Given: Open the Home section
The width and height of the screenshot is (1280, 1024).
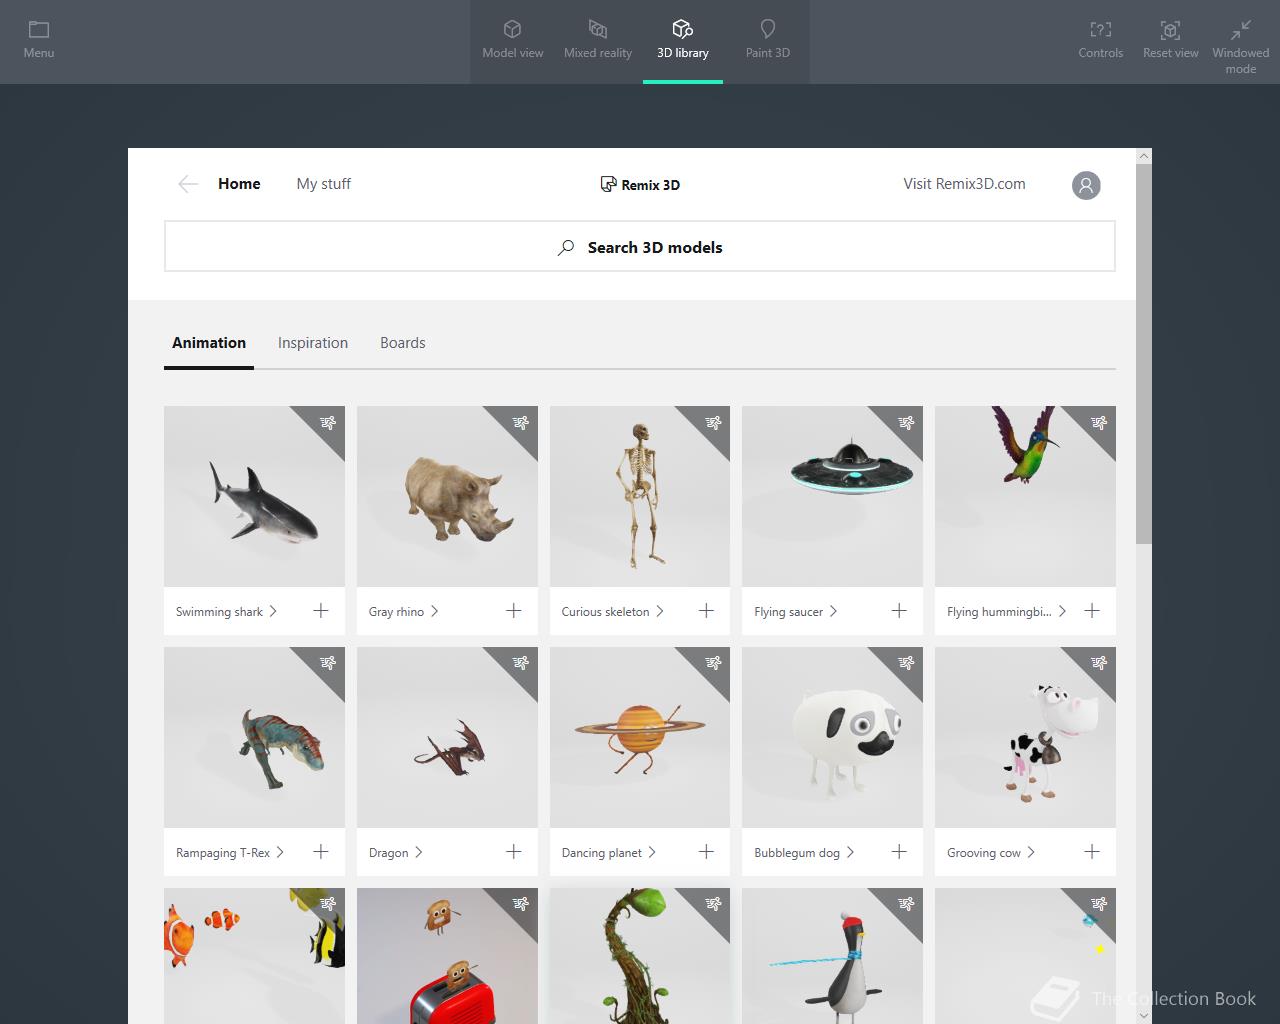Looking at the screenshot, I should 239,184.
